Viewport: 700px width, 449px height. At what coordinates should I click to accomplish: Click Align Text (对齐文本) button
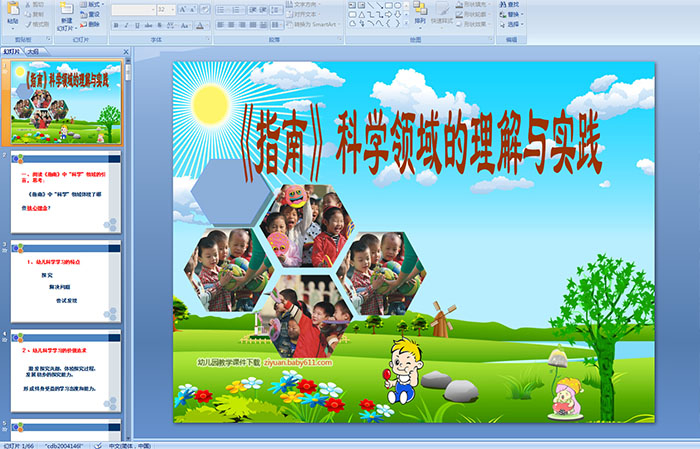pyautogui.click(x=305, y=14)
